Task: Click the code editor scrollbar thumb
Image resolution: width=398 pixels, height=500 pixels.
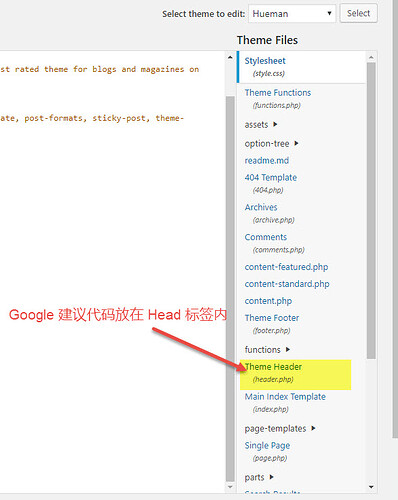Action: pos(230,289)
